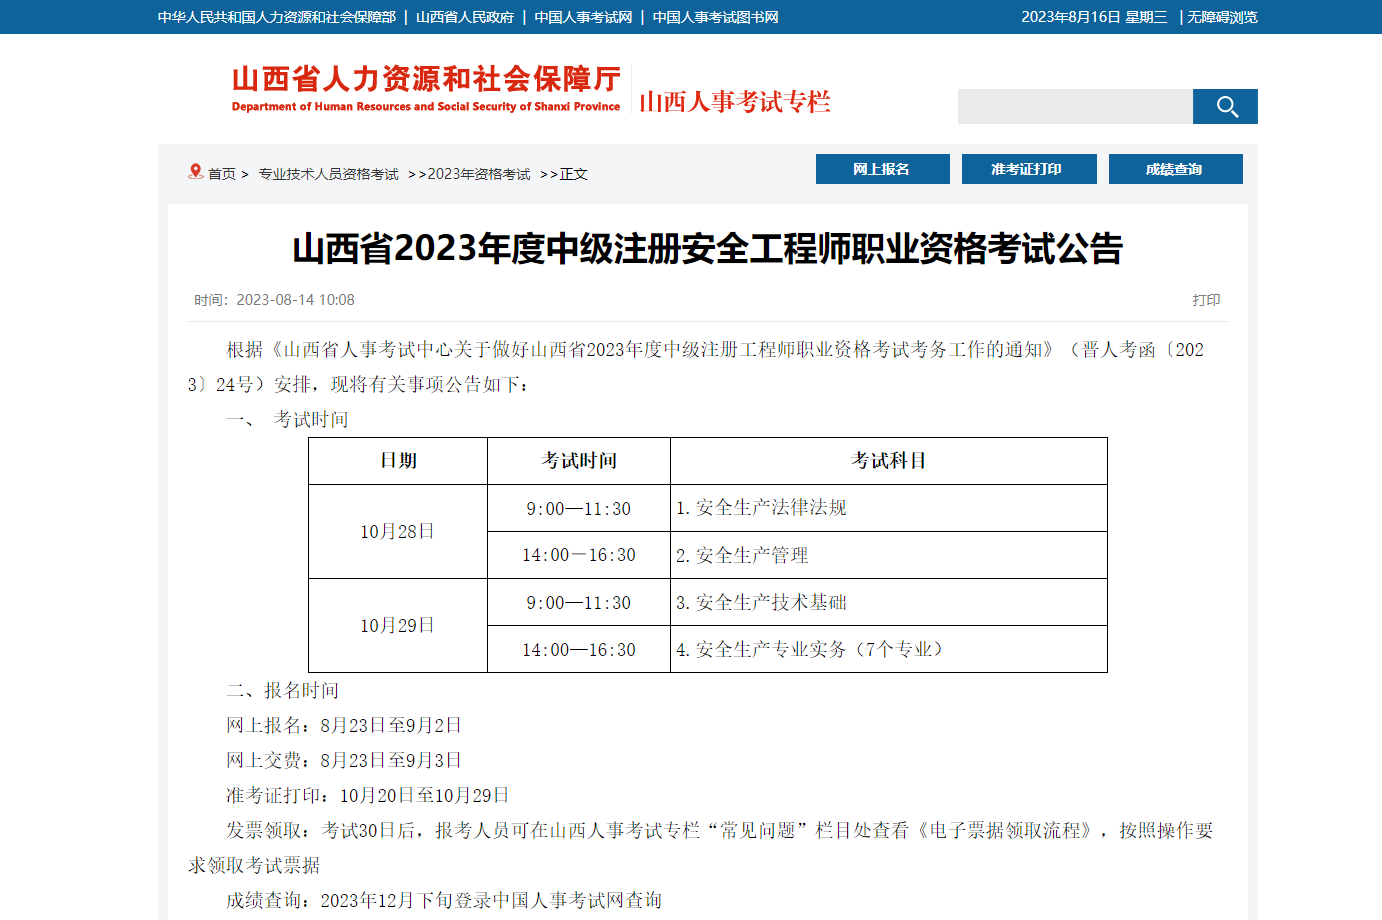Open 中国人事考试图书网 top link
Image resolution: width=1382 pixels, height=920 pixels.
(715, 17)
